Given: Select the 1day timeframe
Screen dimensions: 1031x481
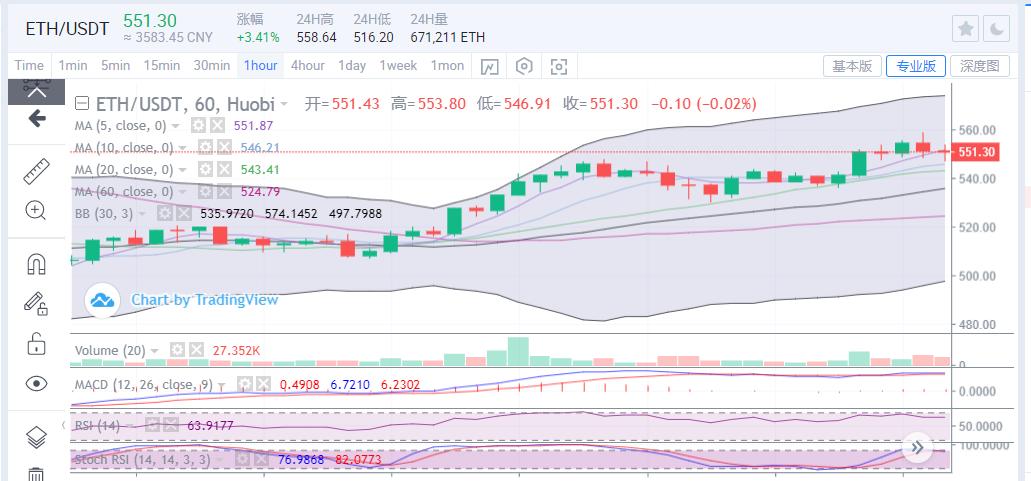Looking at the screenshot, I should point(351,66).
